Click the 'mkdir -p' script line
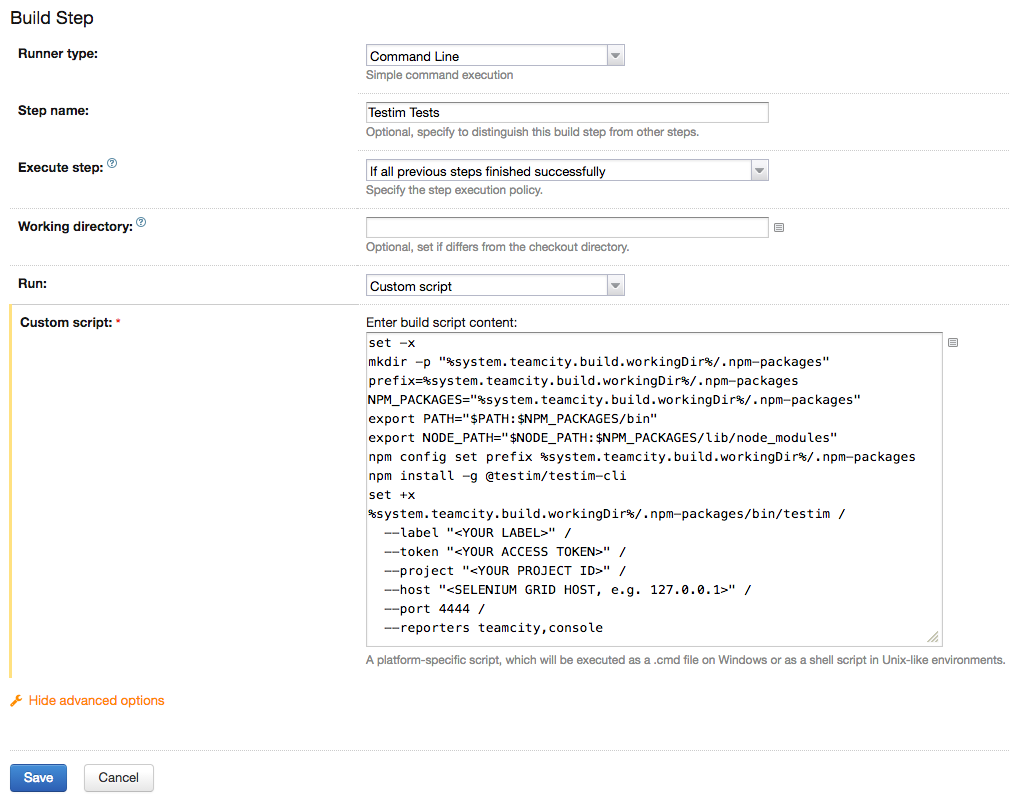Image resolution: width=1010 pixels, height=800 pixels. 598,362
